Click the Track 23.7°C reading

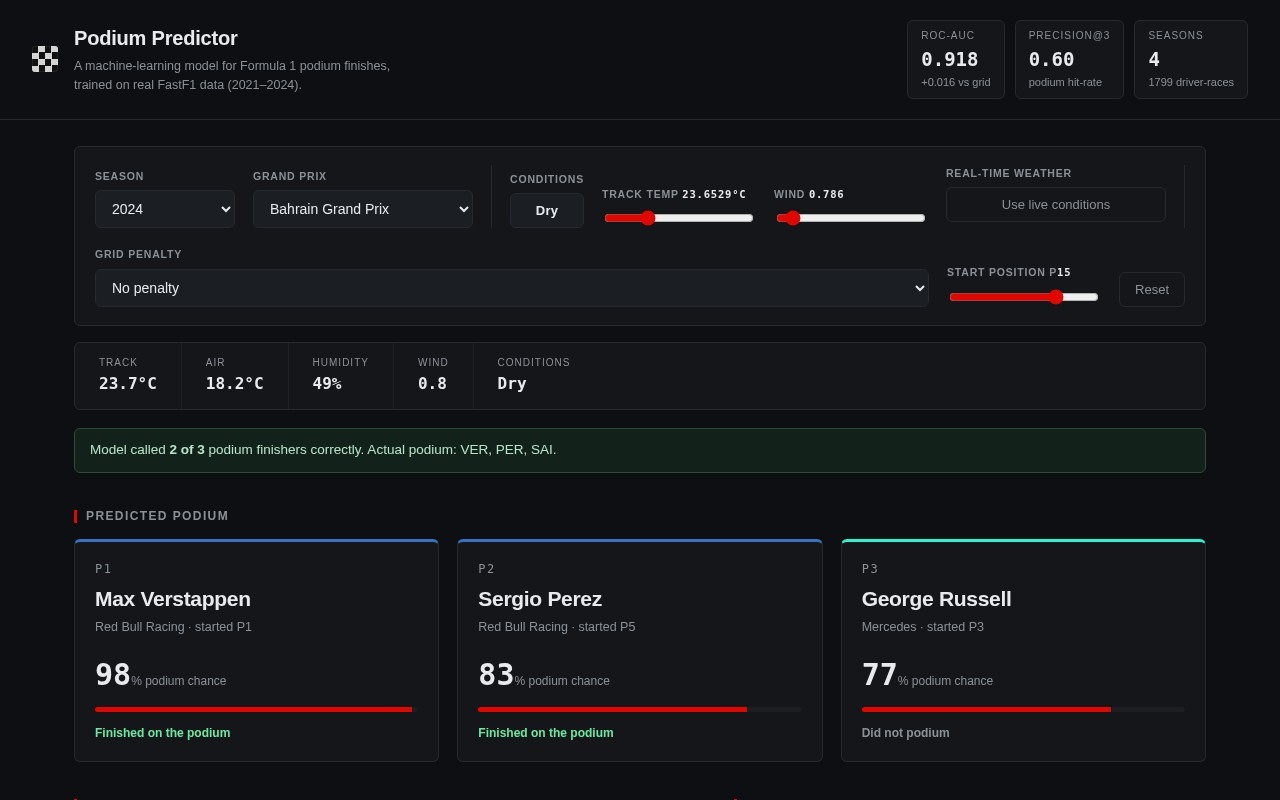coord(128,376)
